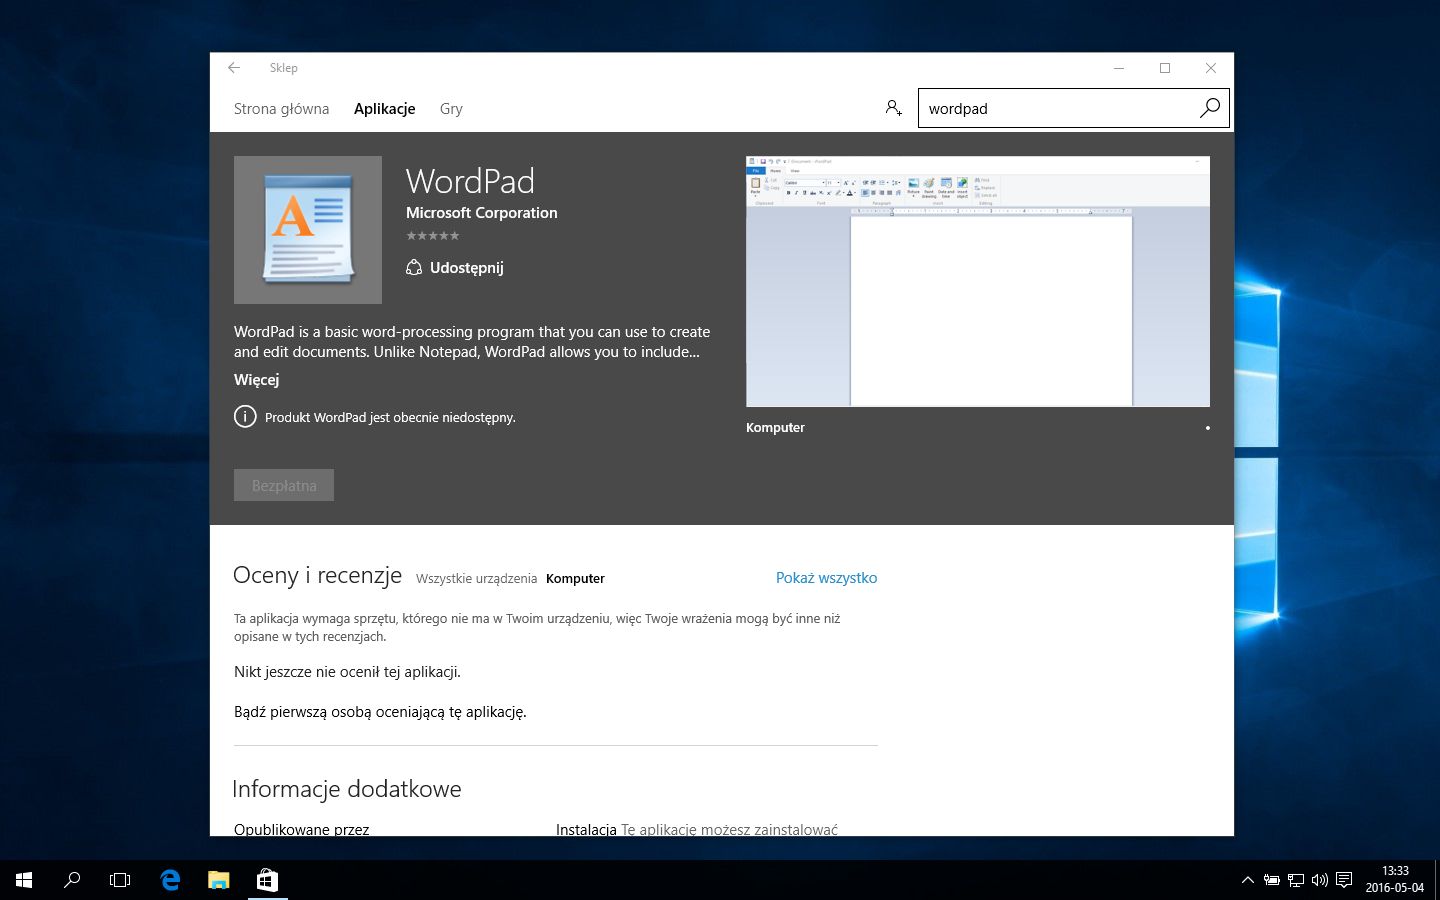Screen dimensions: 1440x900
Task: Open the volume control tray icon
Action: (x=1319, y=880)
